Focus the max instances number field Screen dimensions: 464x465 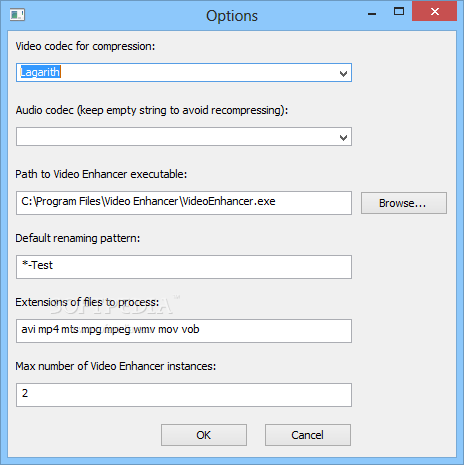click(184, 395)
